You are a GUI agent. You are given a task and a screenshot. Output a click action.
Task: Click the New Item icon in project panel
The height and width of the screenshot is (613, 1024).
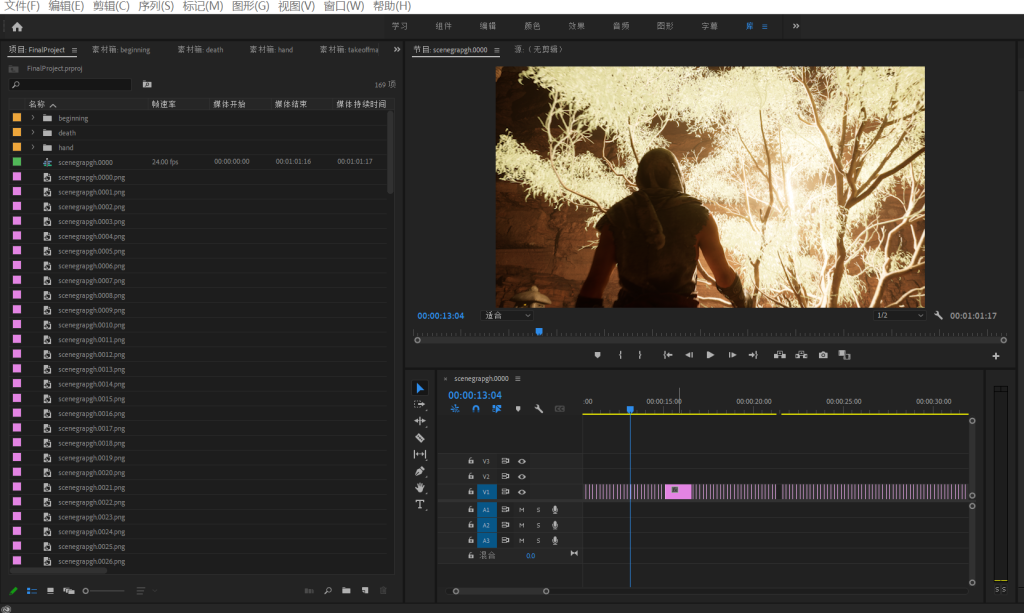[x=365, y=591]
